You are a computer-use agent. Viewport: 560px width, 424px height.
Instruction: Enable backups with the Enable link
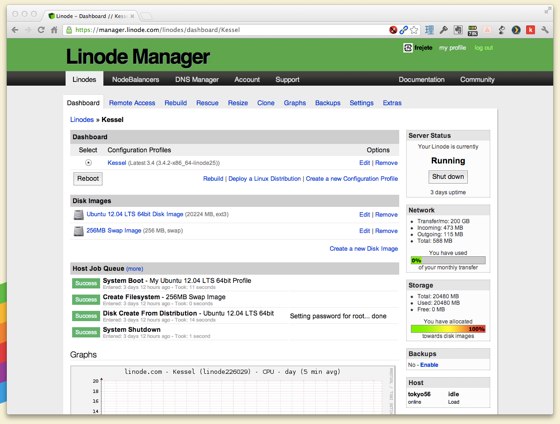pyautogui.click(x=429, y=365)
